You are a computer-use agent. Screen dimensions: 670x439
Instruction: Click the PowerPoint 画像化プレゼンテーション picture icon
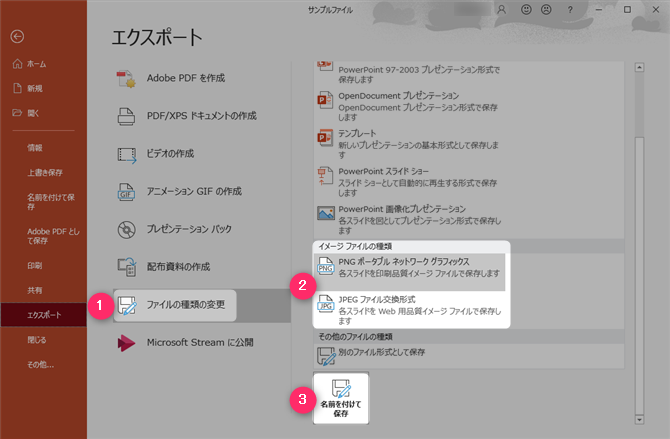pyautogui.click(x=326, y=212)
